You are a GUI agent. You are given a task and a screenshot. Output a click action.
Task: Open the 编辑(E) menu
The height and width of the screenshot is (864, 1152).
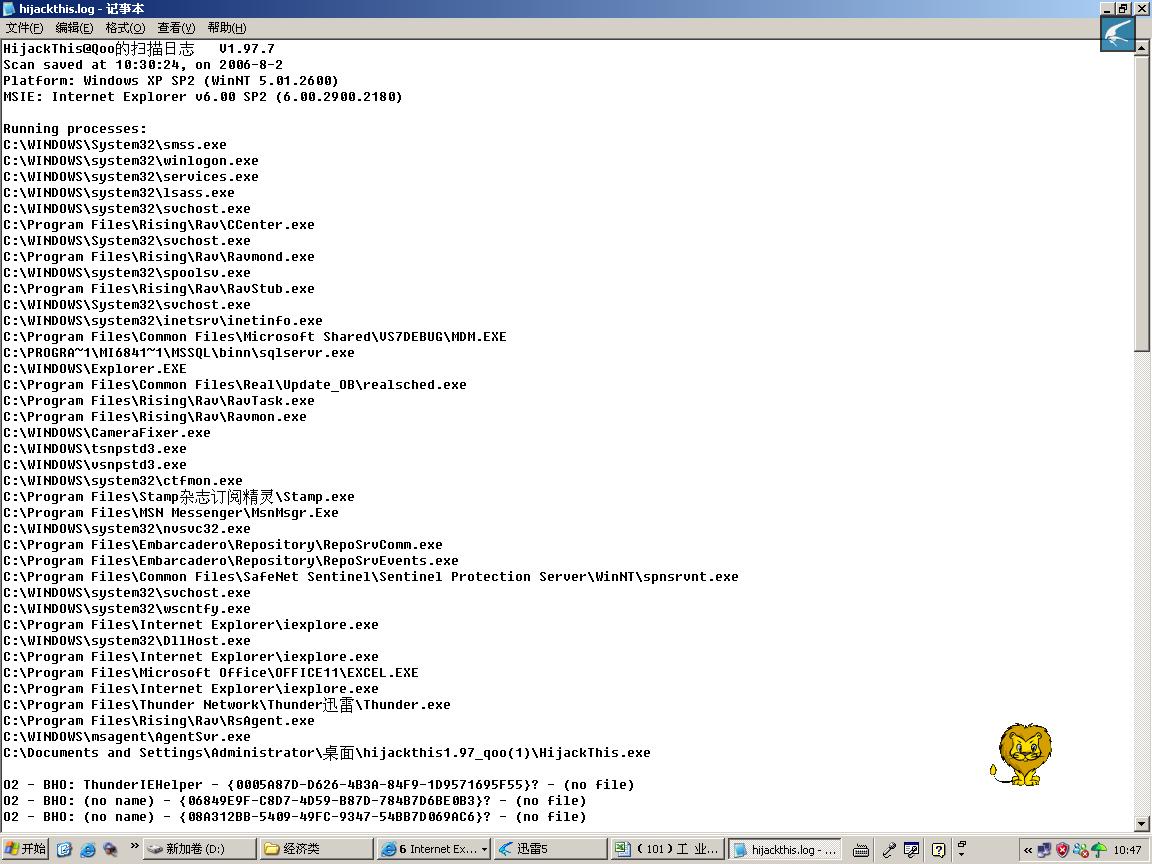click(x=74, y=28)
